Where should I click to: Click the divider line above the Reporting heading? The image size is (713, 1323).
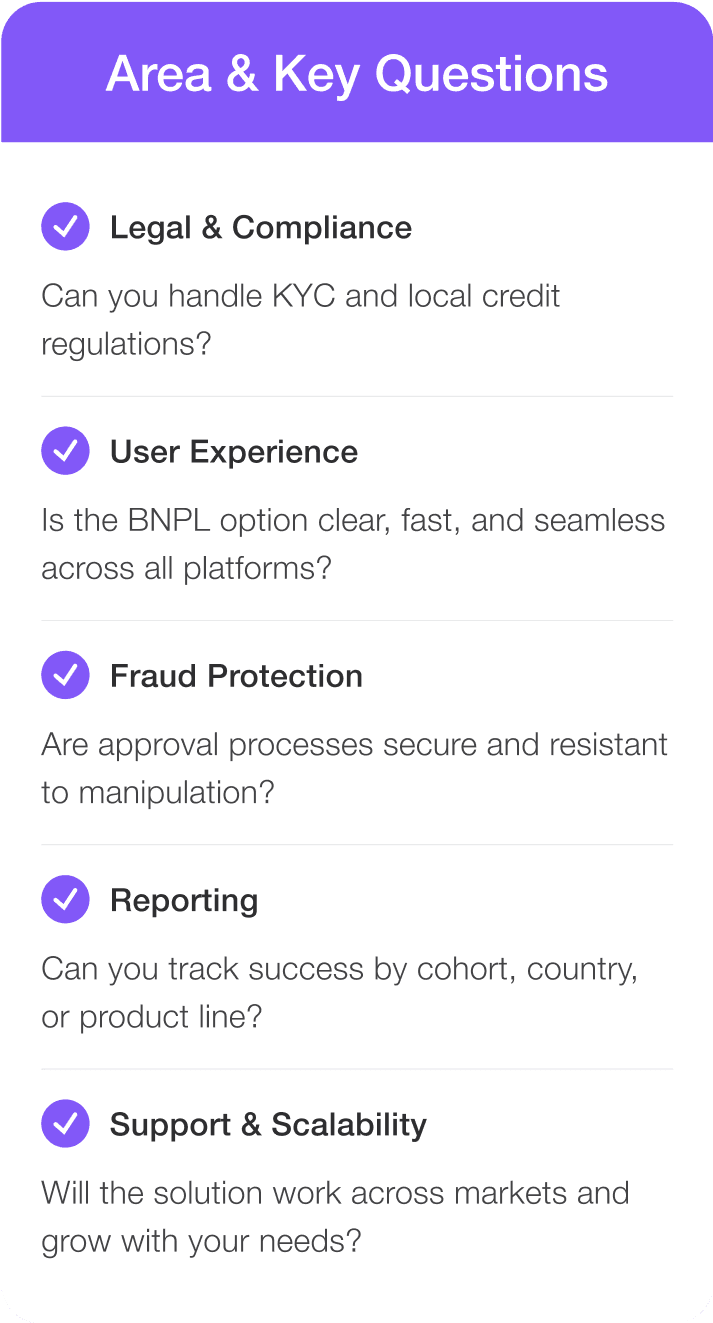356,844
